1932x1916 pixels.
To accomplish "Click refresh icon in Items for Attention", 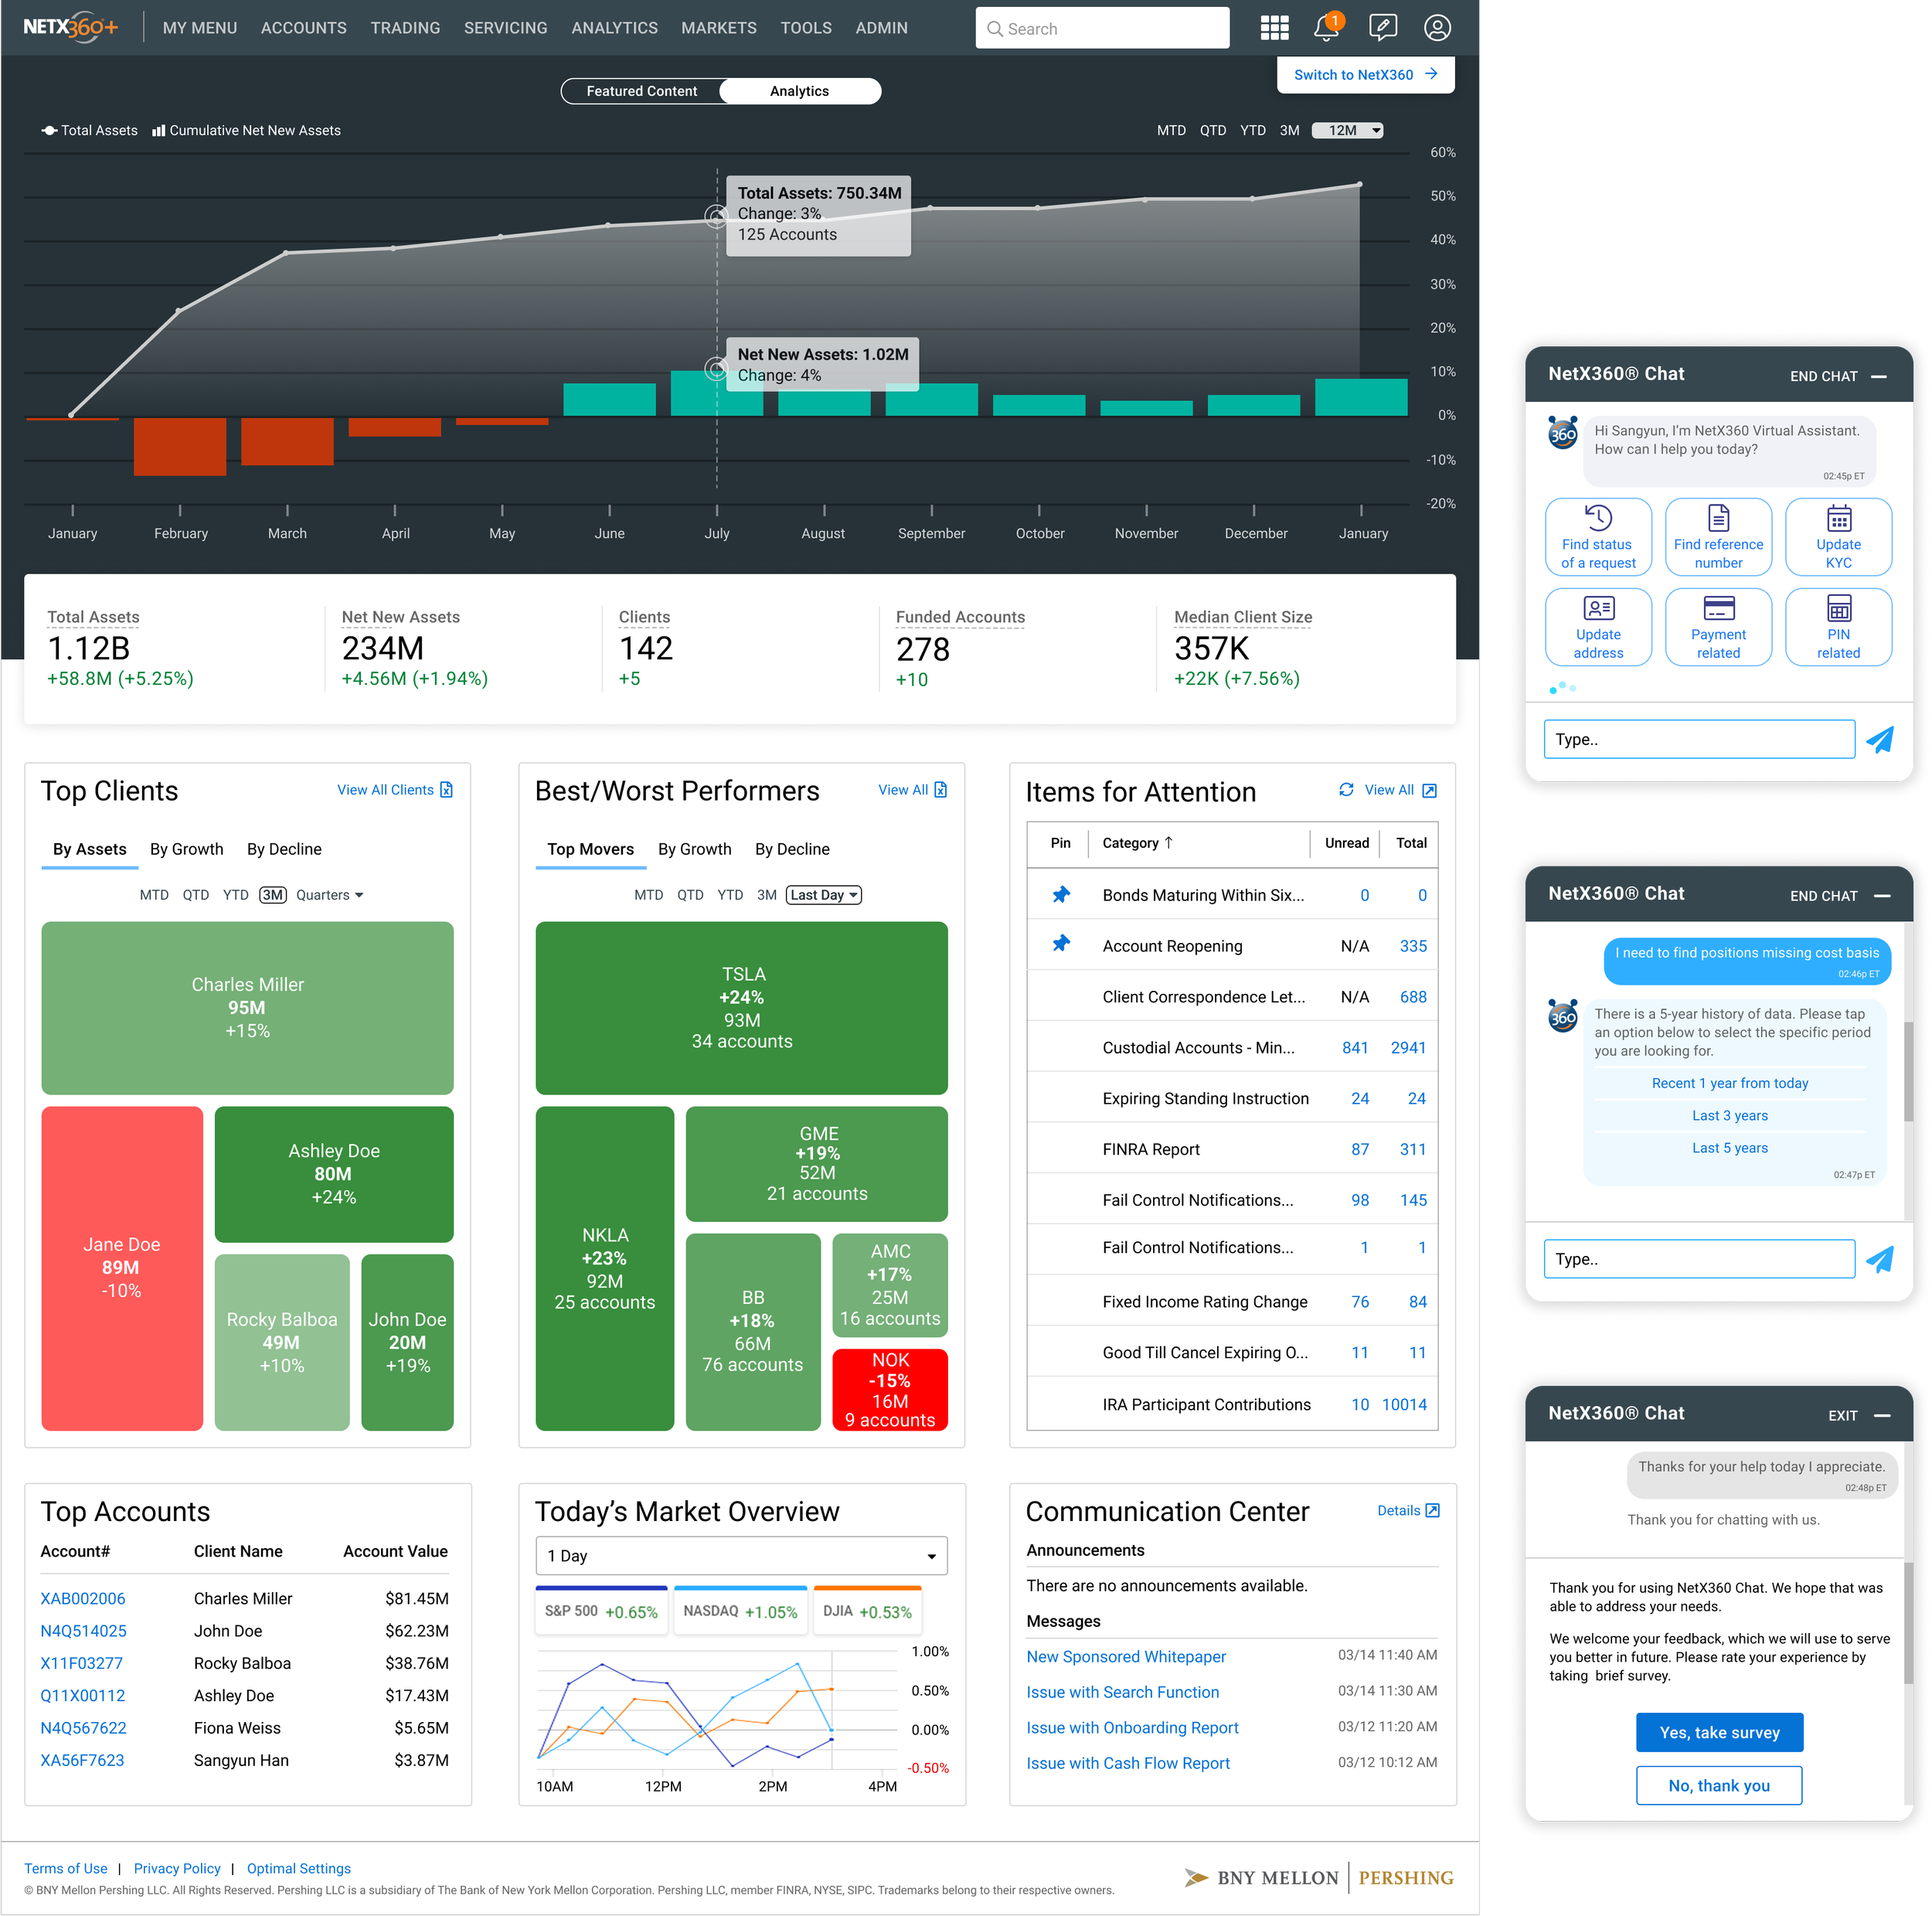I will point(1346,789).
